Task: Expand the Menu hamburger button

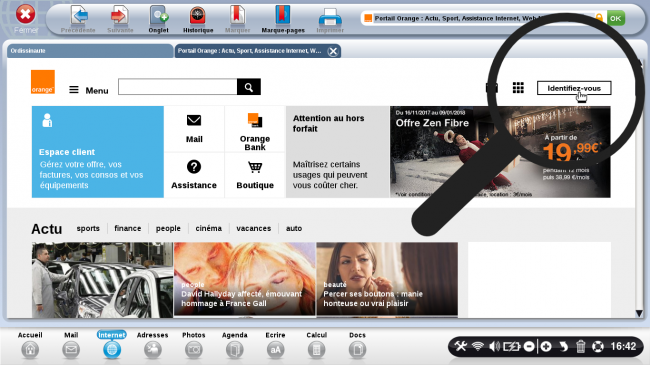Action: (88, 90)
